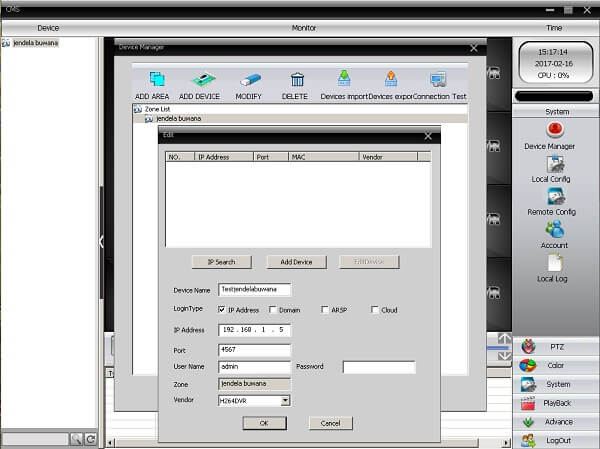Image resolution: width=600 pixels, height=449 pixels.
Task: Click the Cancel button
Action: (331, 423)
